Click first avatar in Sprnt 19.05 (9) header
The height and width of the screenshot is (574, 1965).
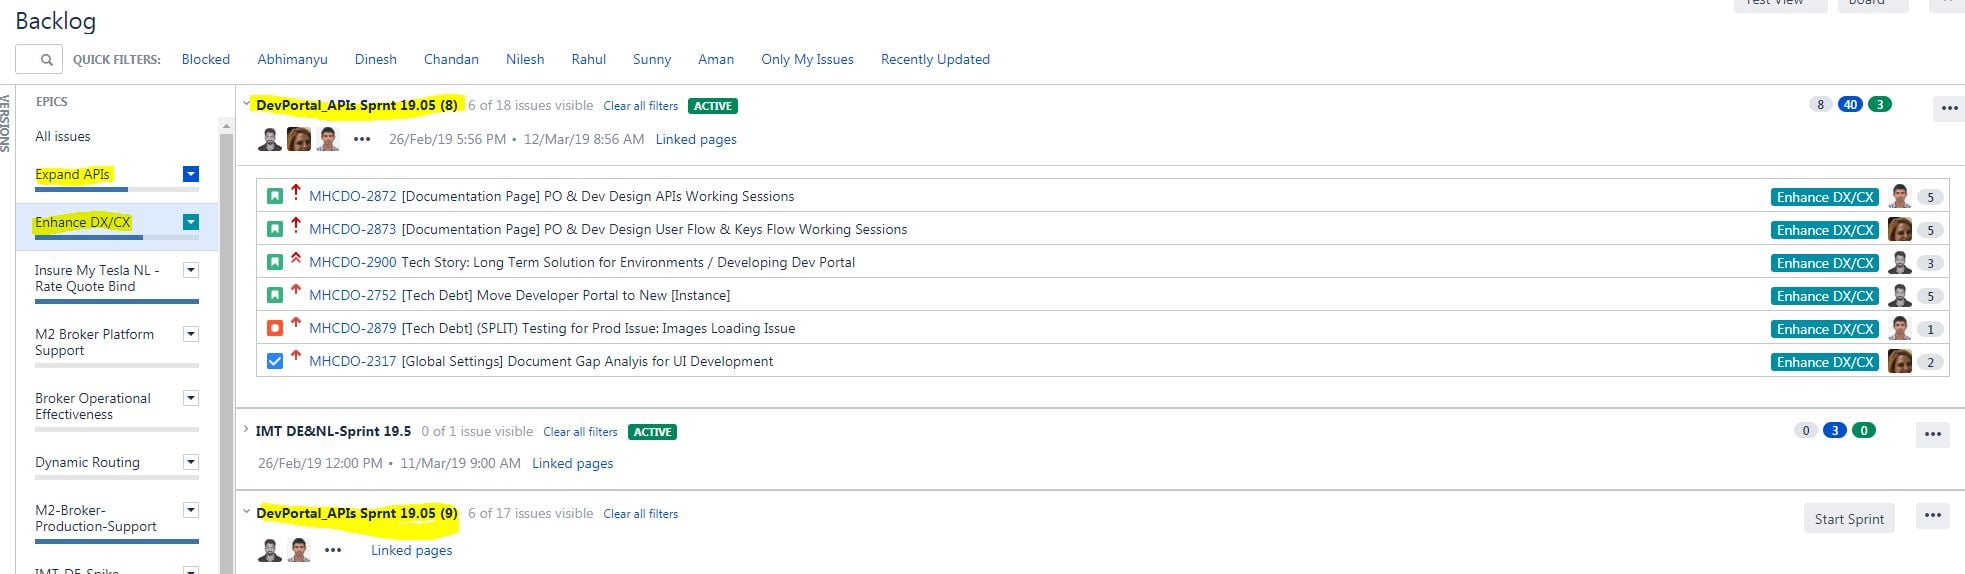coord(269,550)
